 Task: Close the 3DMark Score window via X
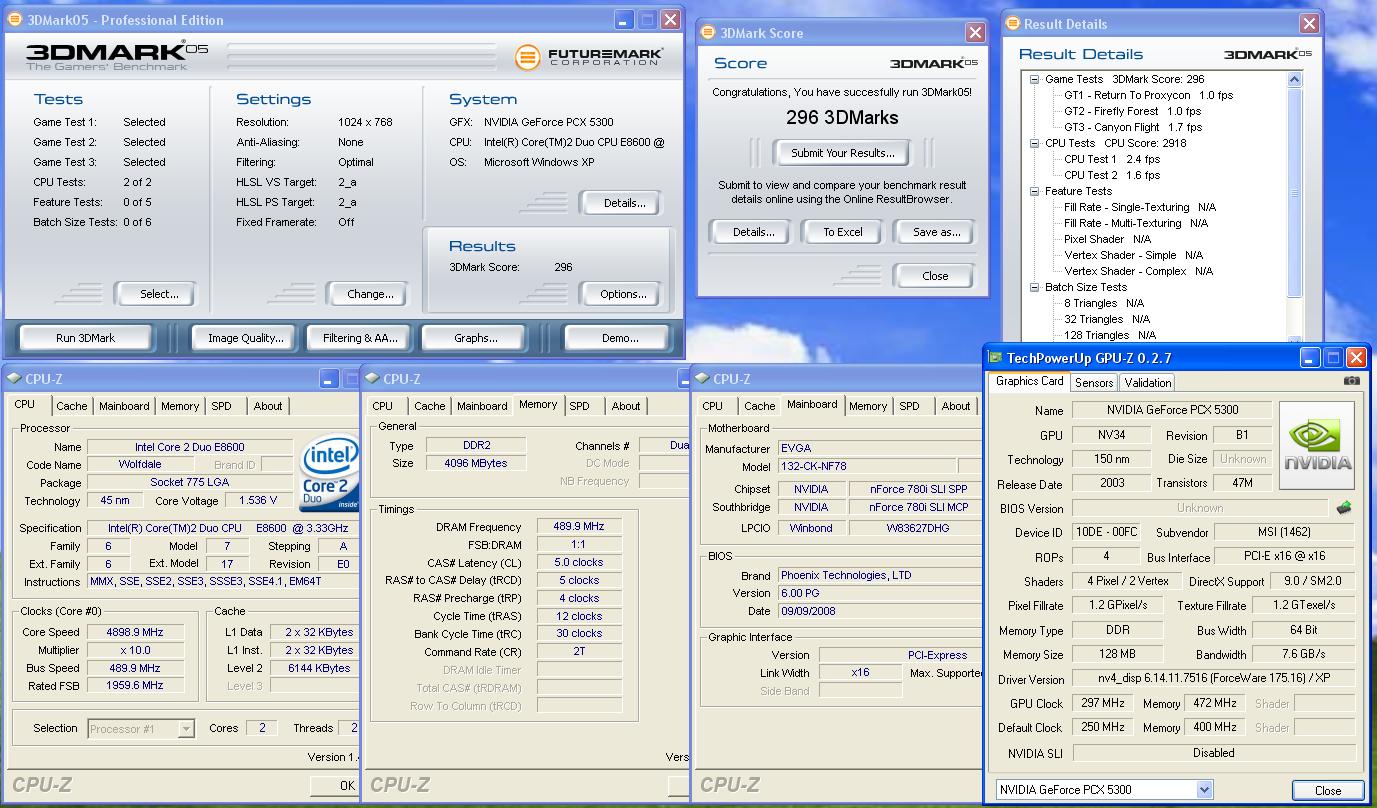tap(975, 33)
